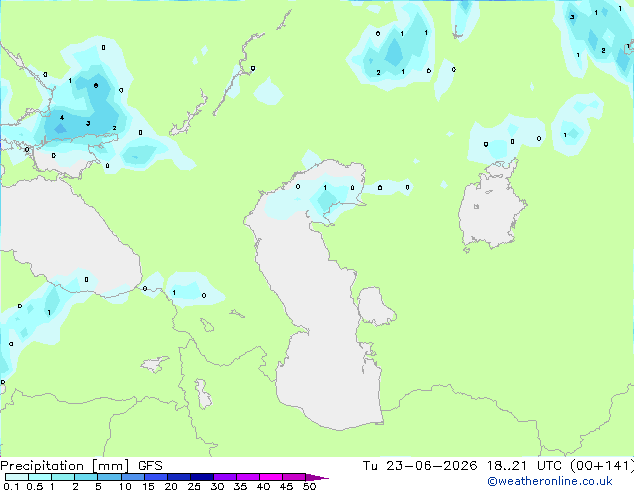634x490 pixels.
Task: Click the Aral Sea on the map
Action: 491,206
